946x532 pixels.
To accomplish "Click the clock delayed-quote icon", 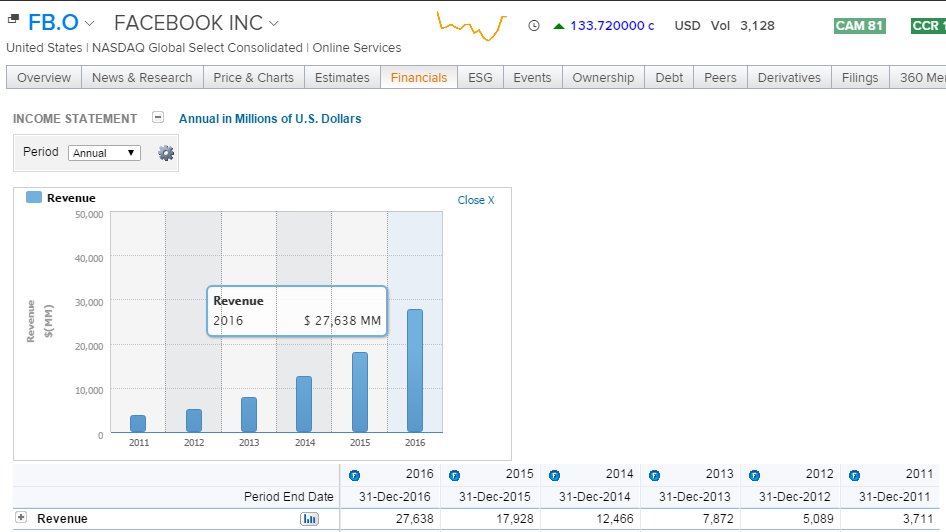I will [x=534, y=26].
